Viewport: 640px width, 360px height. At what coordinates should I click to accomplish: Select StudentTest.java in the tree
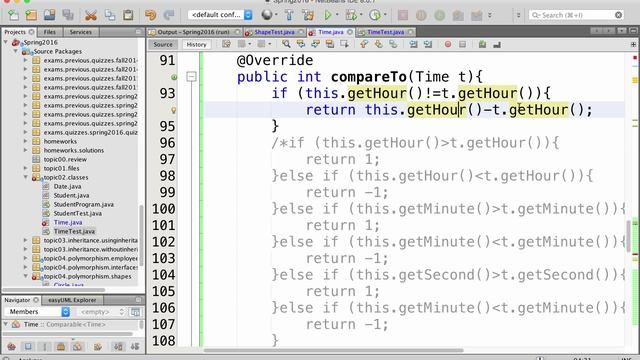point(78,213)
